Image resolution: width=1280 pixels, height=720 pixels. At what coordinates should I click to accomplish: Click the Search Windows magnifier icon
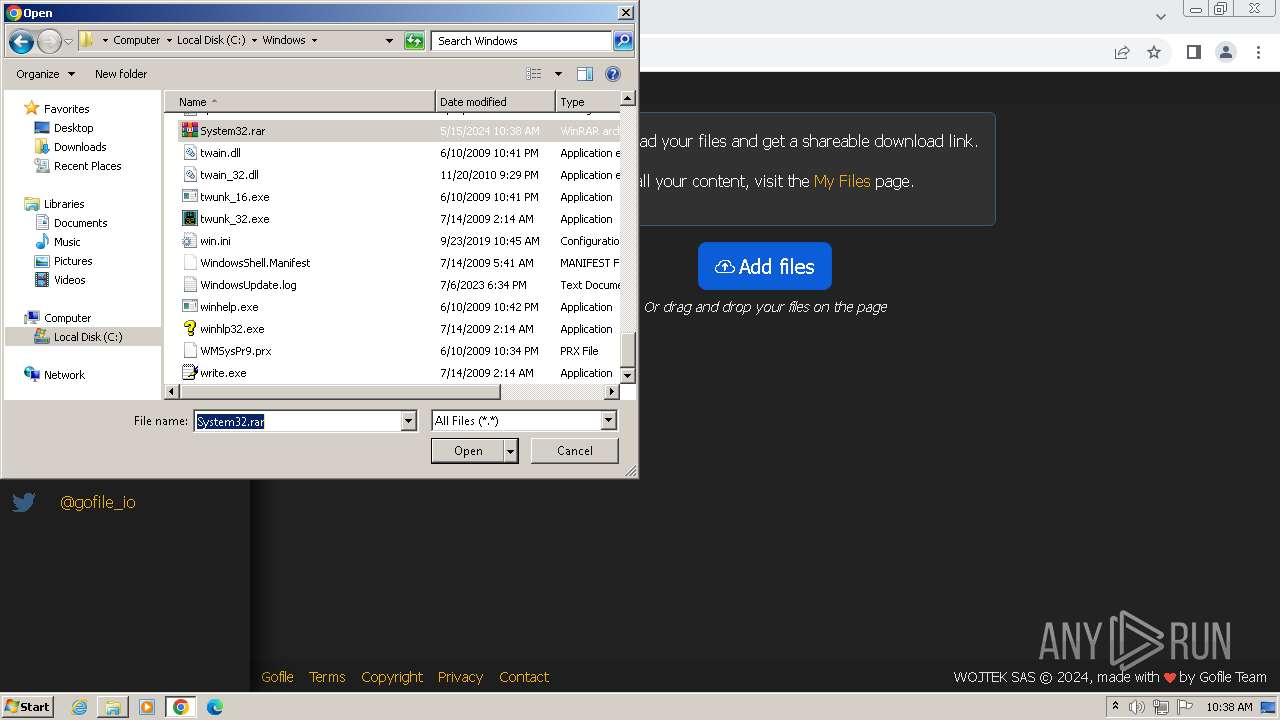623,41
